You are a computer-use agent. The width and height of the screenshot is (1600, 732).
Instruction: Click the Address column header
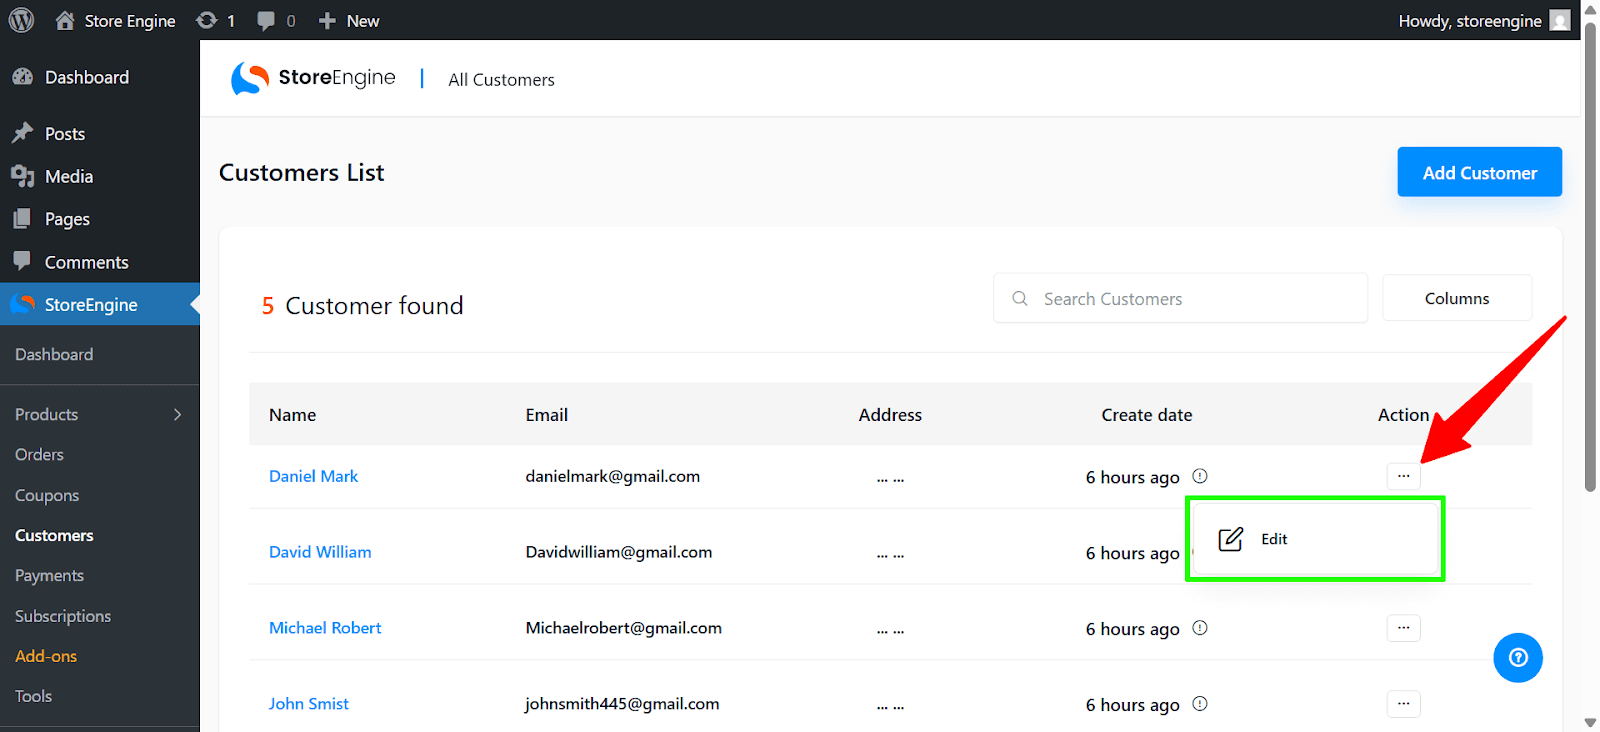coord(890,414)
